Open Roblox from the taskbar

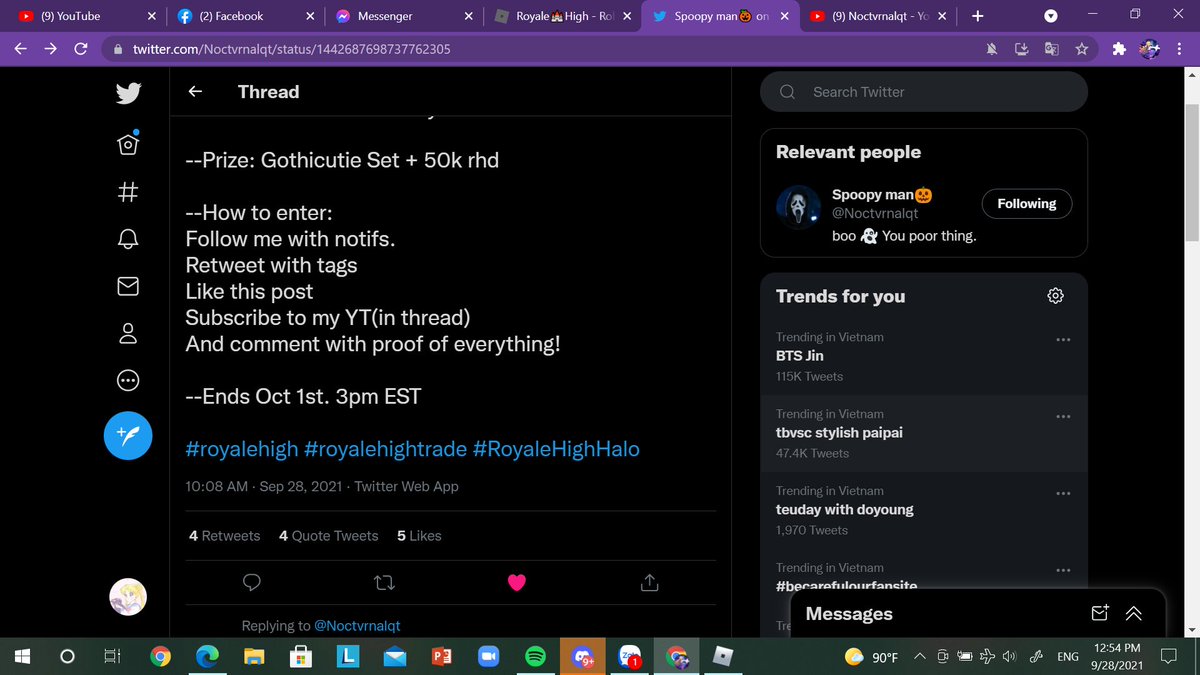722,656
